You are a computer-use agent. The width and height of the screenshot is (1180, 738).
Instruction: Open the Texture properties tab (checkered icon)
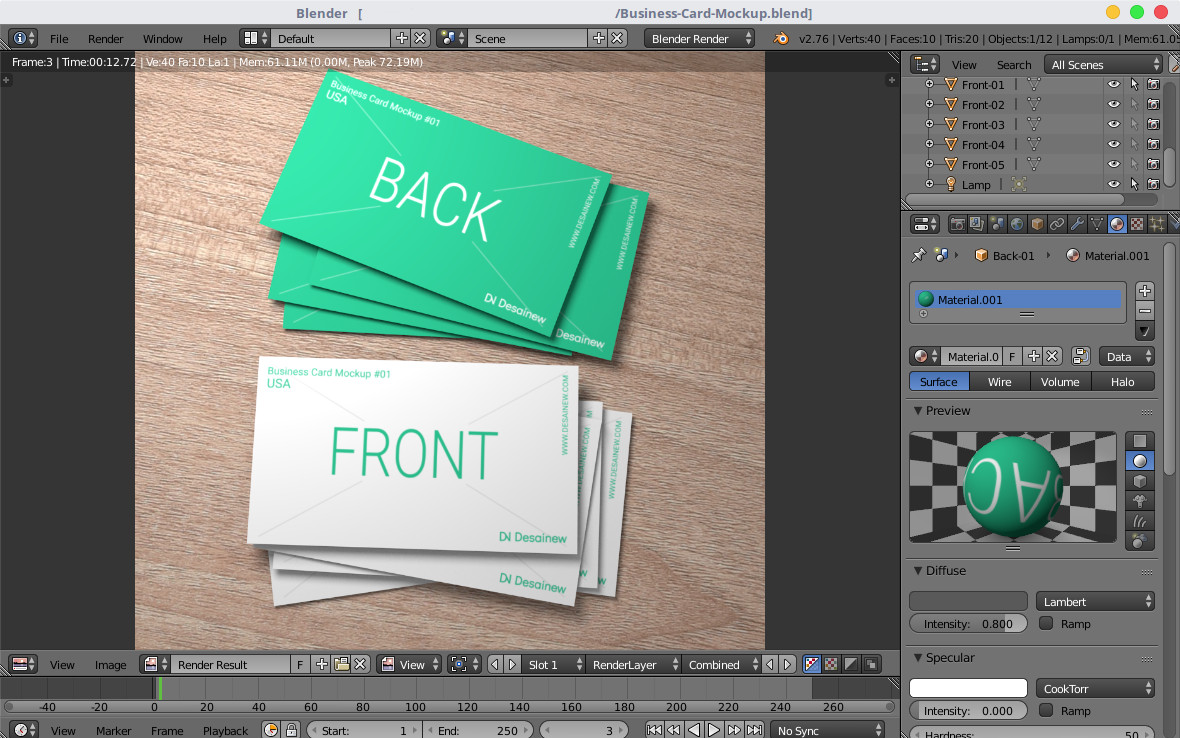pyautogui.click(x=1136, y=223)
